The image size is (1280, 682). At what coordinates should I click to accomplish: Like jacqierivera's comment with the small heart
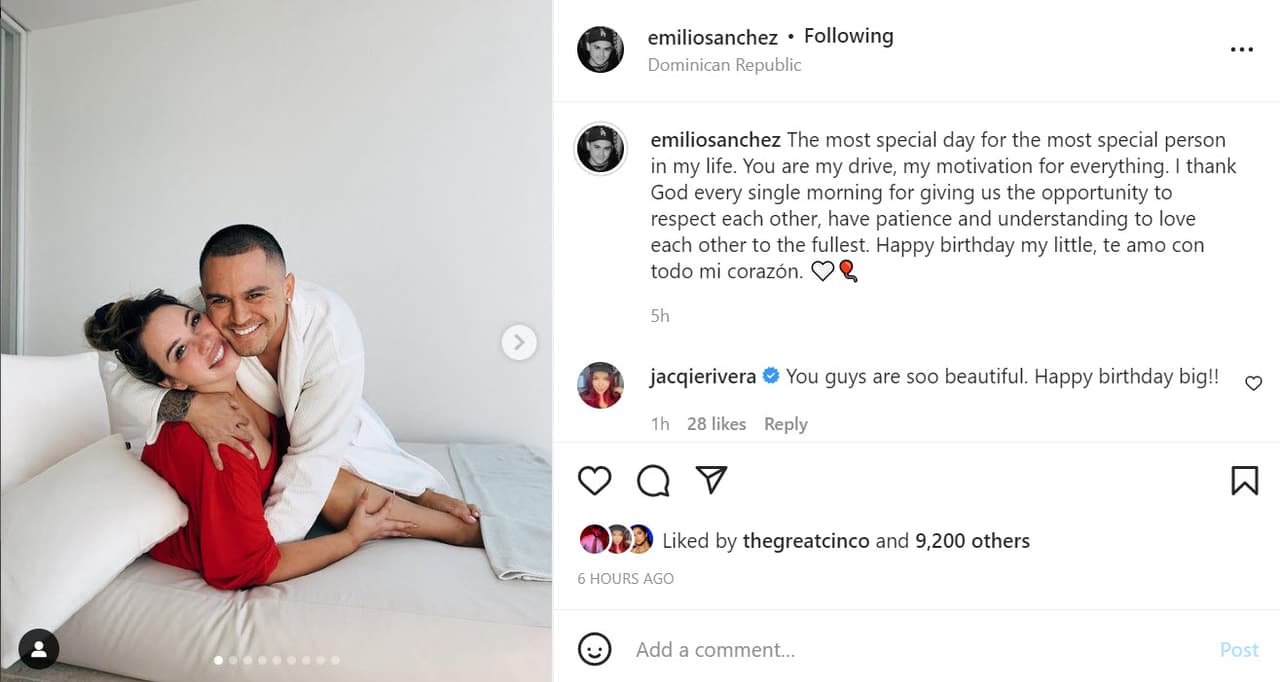[x=1253, y=383]
